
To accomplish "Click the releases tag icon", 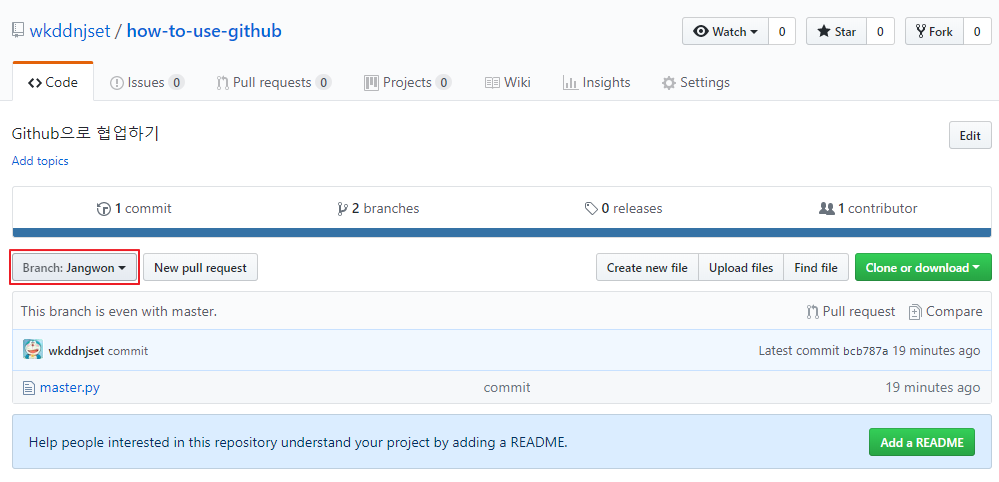I will click(x=591, y=209).
